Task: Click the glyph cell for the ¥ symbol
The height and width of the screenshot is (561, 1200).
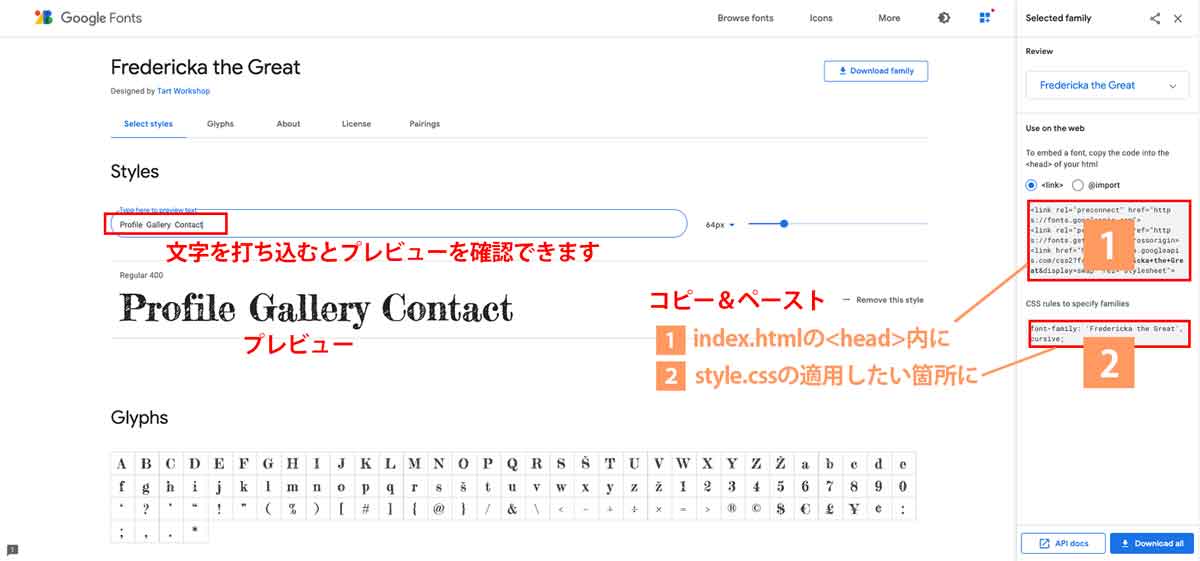Action: coord(854,510)
